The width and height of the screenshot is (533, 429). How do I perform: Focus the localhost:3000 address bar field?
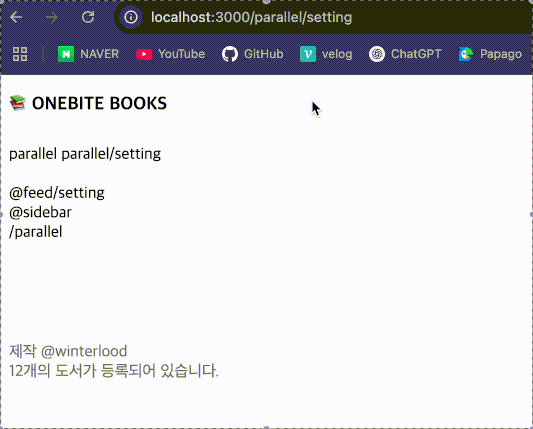click(252, 17)
